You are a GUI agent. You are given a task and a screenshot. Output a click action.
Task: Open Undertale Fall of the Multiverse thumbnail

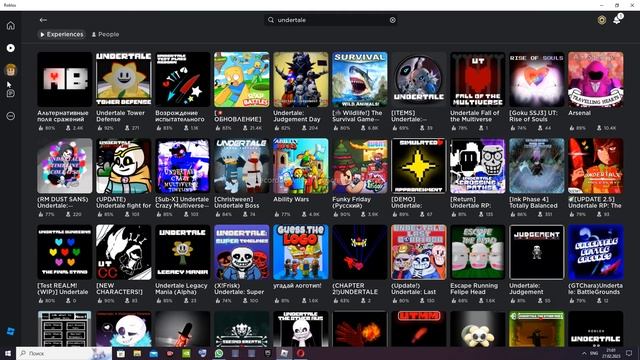pos(478,79)
